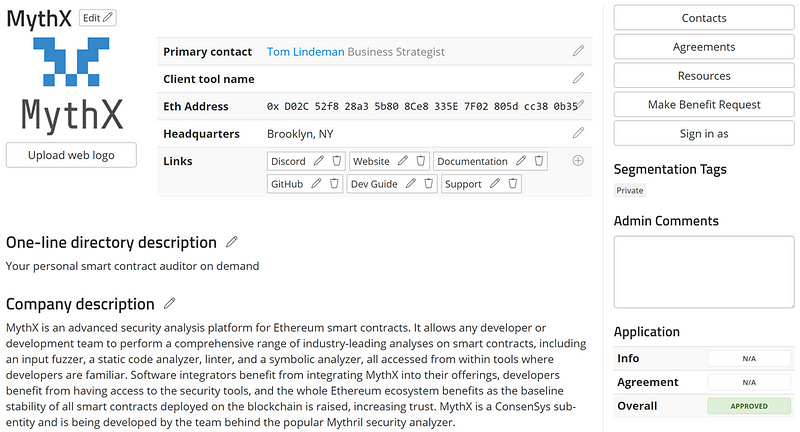Screen dimensions: 800x432
Task: Edit the one-line directory description pencil
Action: 232,241
